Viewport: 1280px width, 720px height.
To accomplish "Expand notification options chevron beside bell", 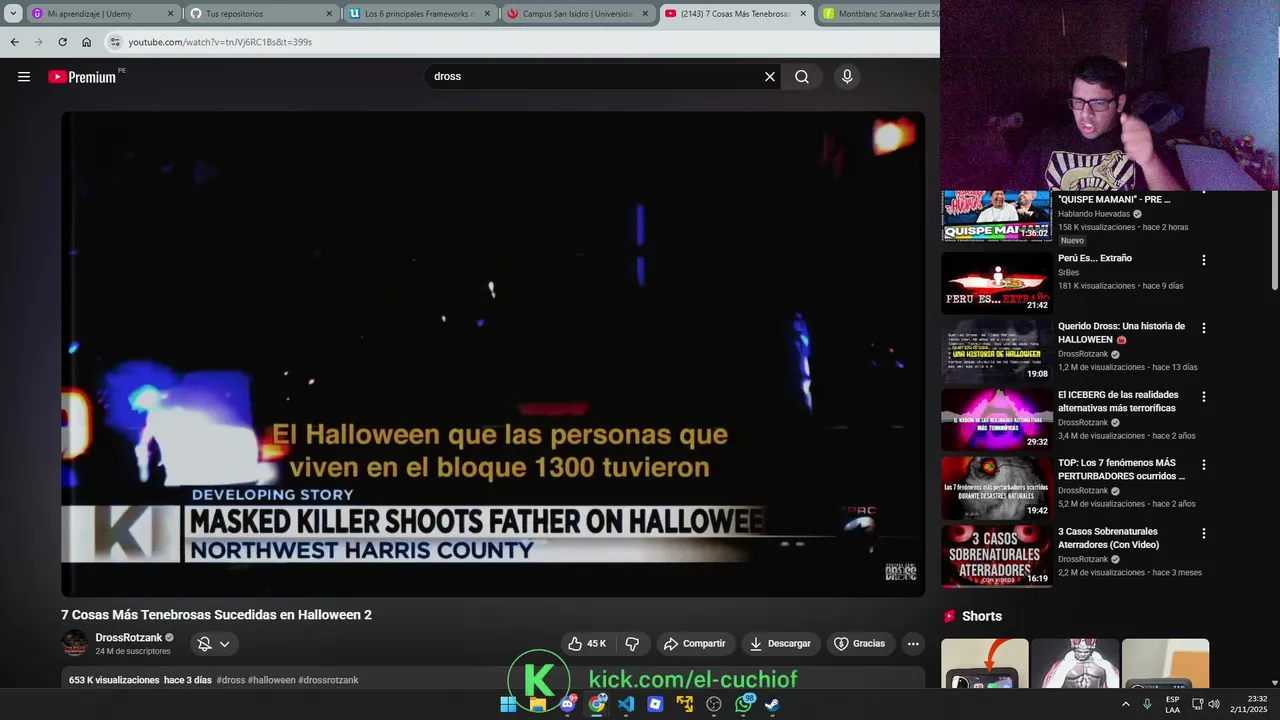I will coord(225,644).
